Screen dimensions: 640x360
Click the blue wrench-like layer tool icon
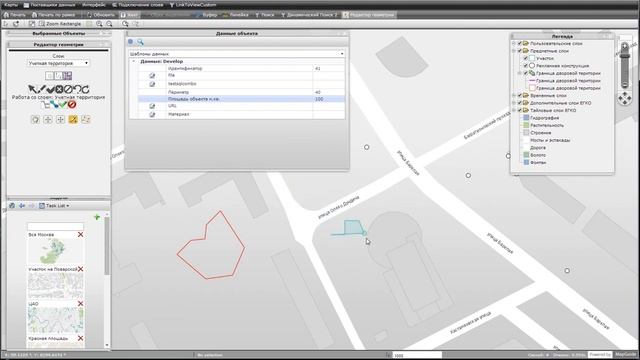(54, 104)
